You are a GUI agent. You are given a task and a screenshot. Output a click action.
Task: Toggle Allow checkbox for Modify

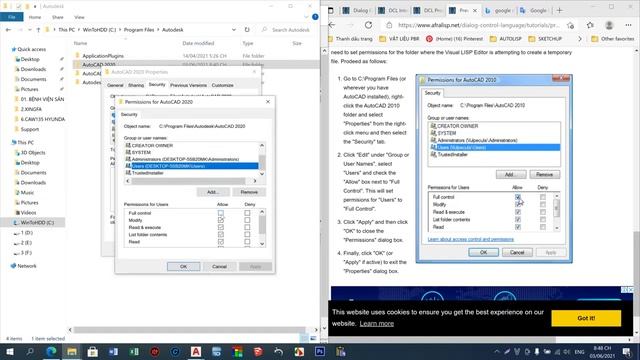[221, 220]
